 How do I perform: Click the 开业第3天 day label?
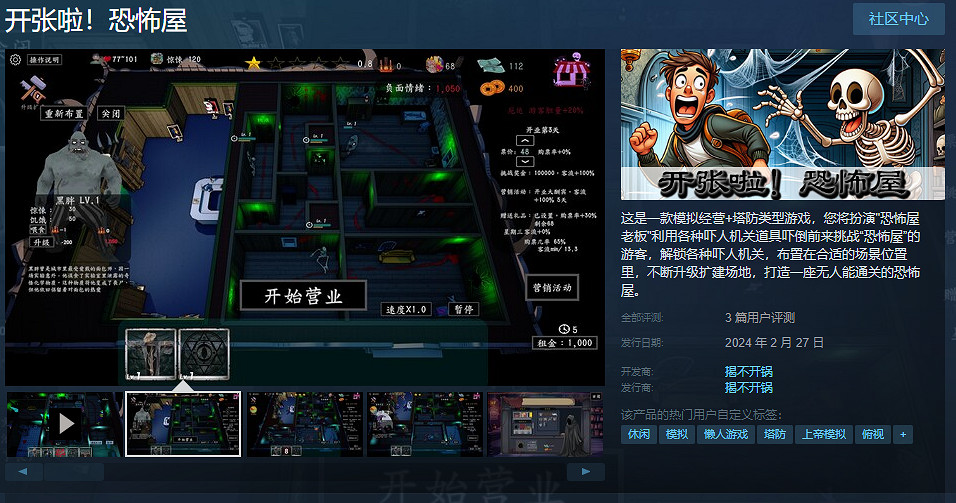pyautogui.click(x=541, y=130)
